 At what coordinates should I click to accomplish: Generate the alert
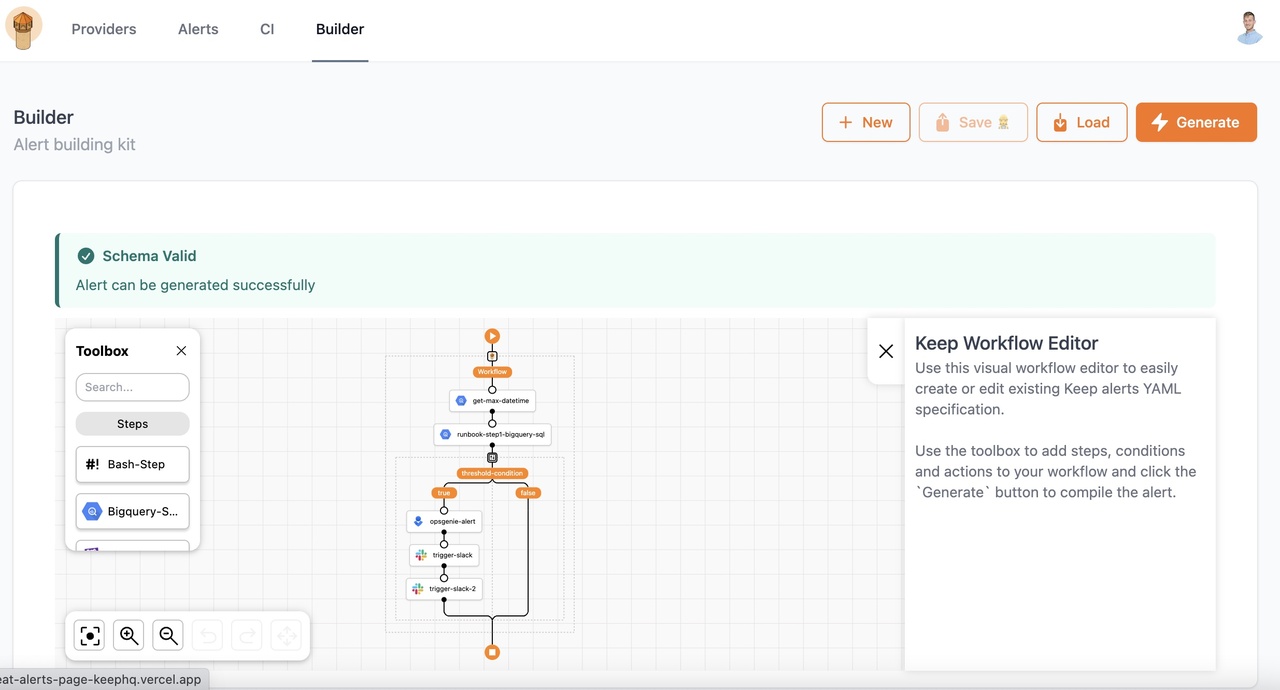[1196, 122]
